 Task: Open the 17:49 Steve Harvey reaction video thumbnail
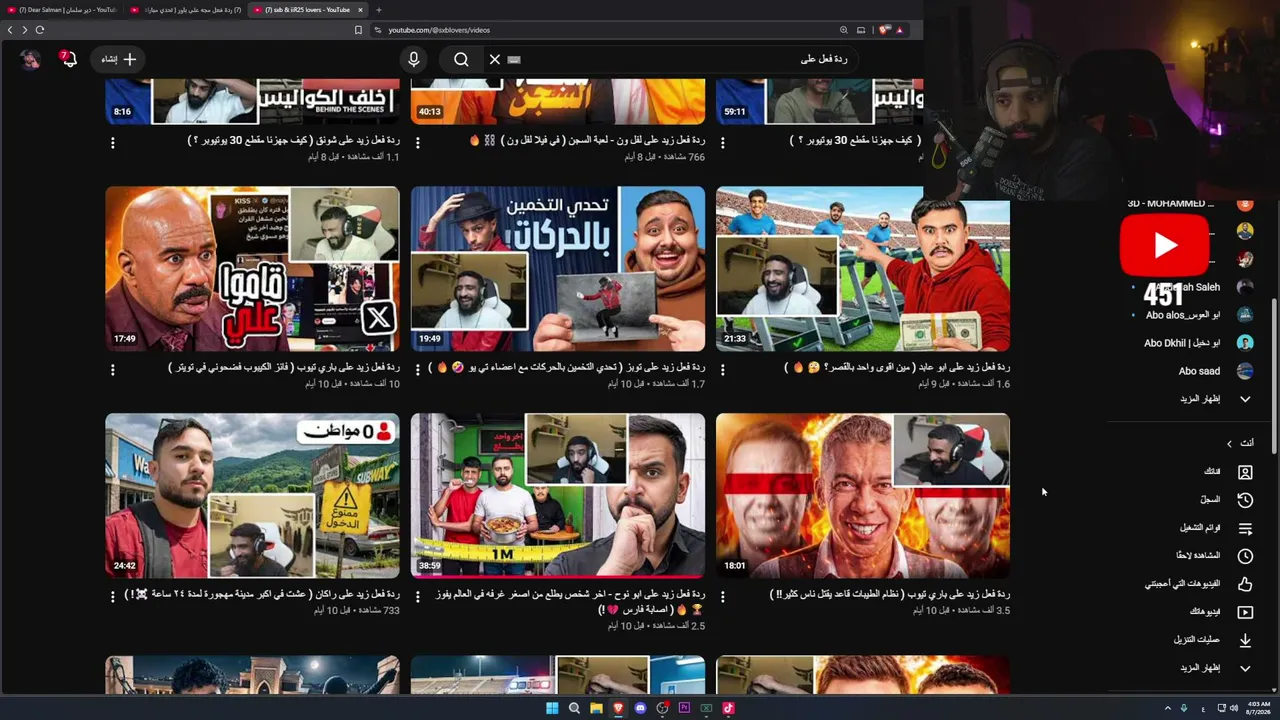coord(252,269)
